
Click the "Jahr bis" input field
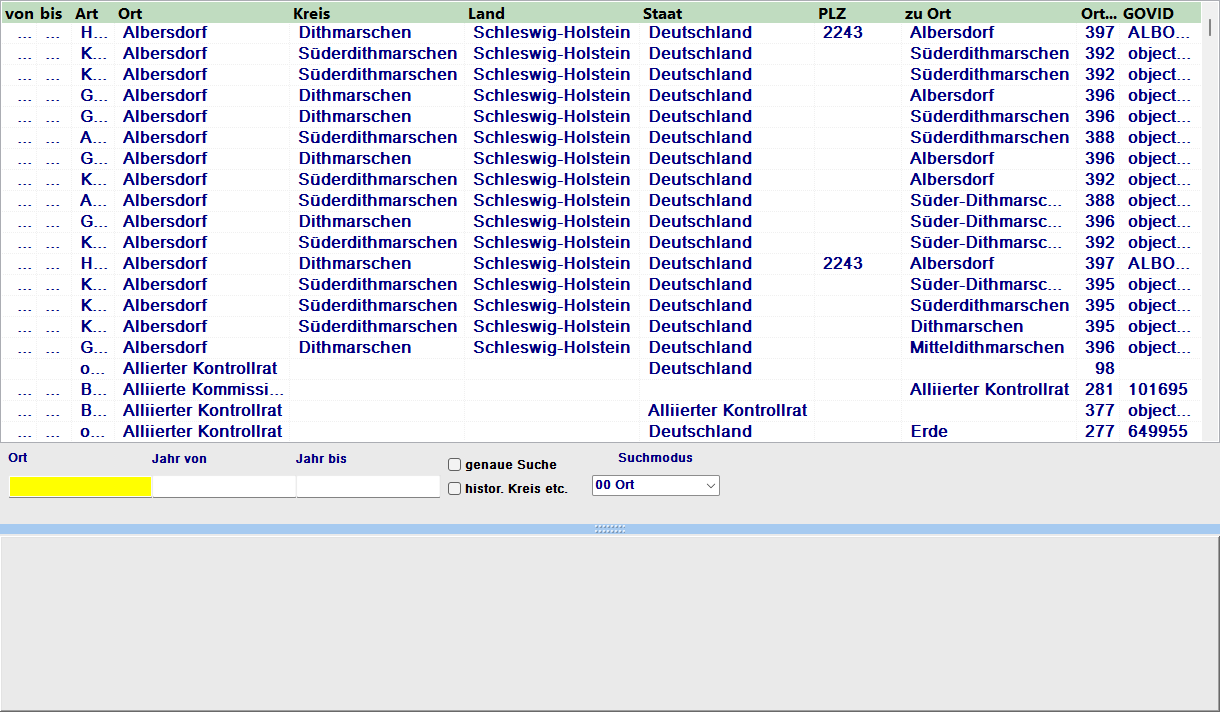(x=367, y=487)
